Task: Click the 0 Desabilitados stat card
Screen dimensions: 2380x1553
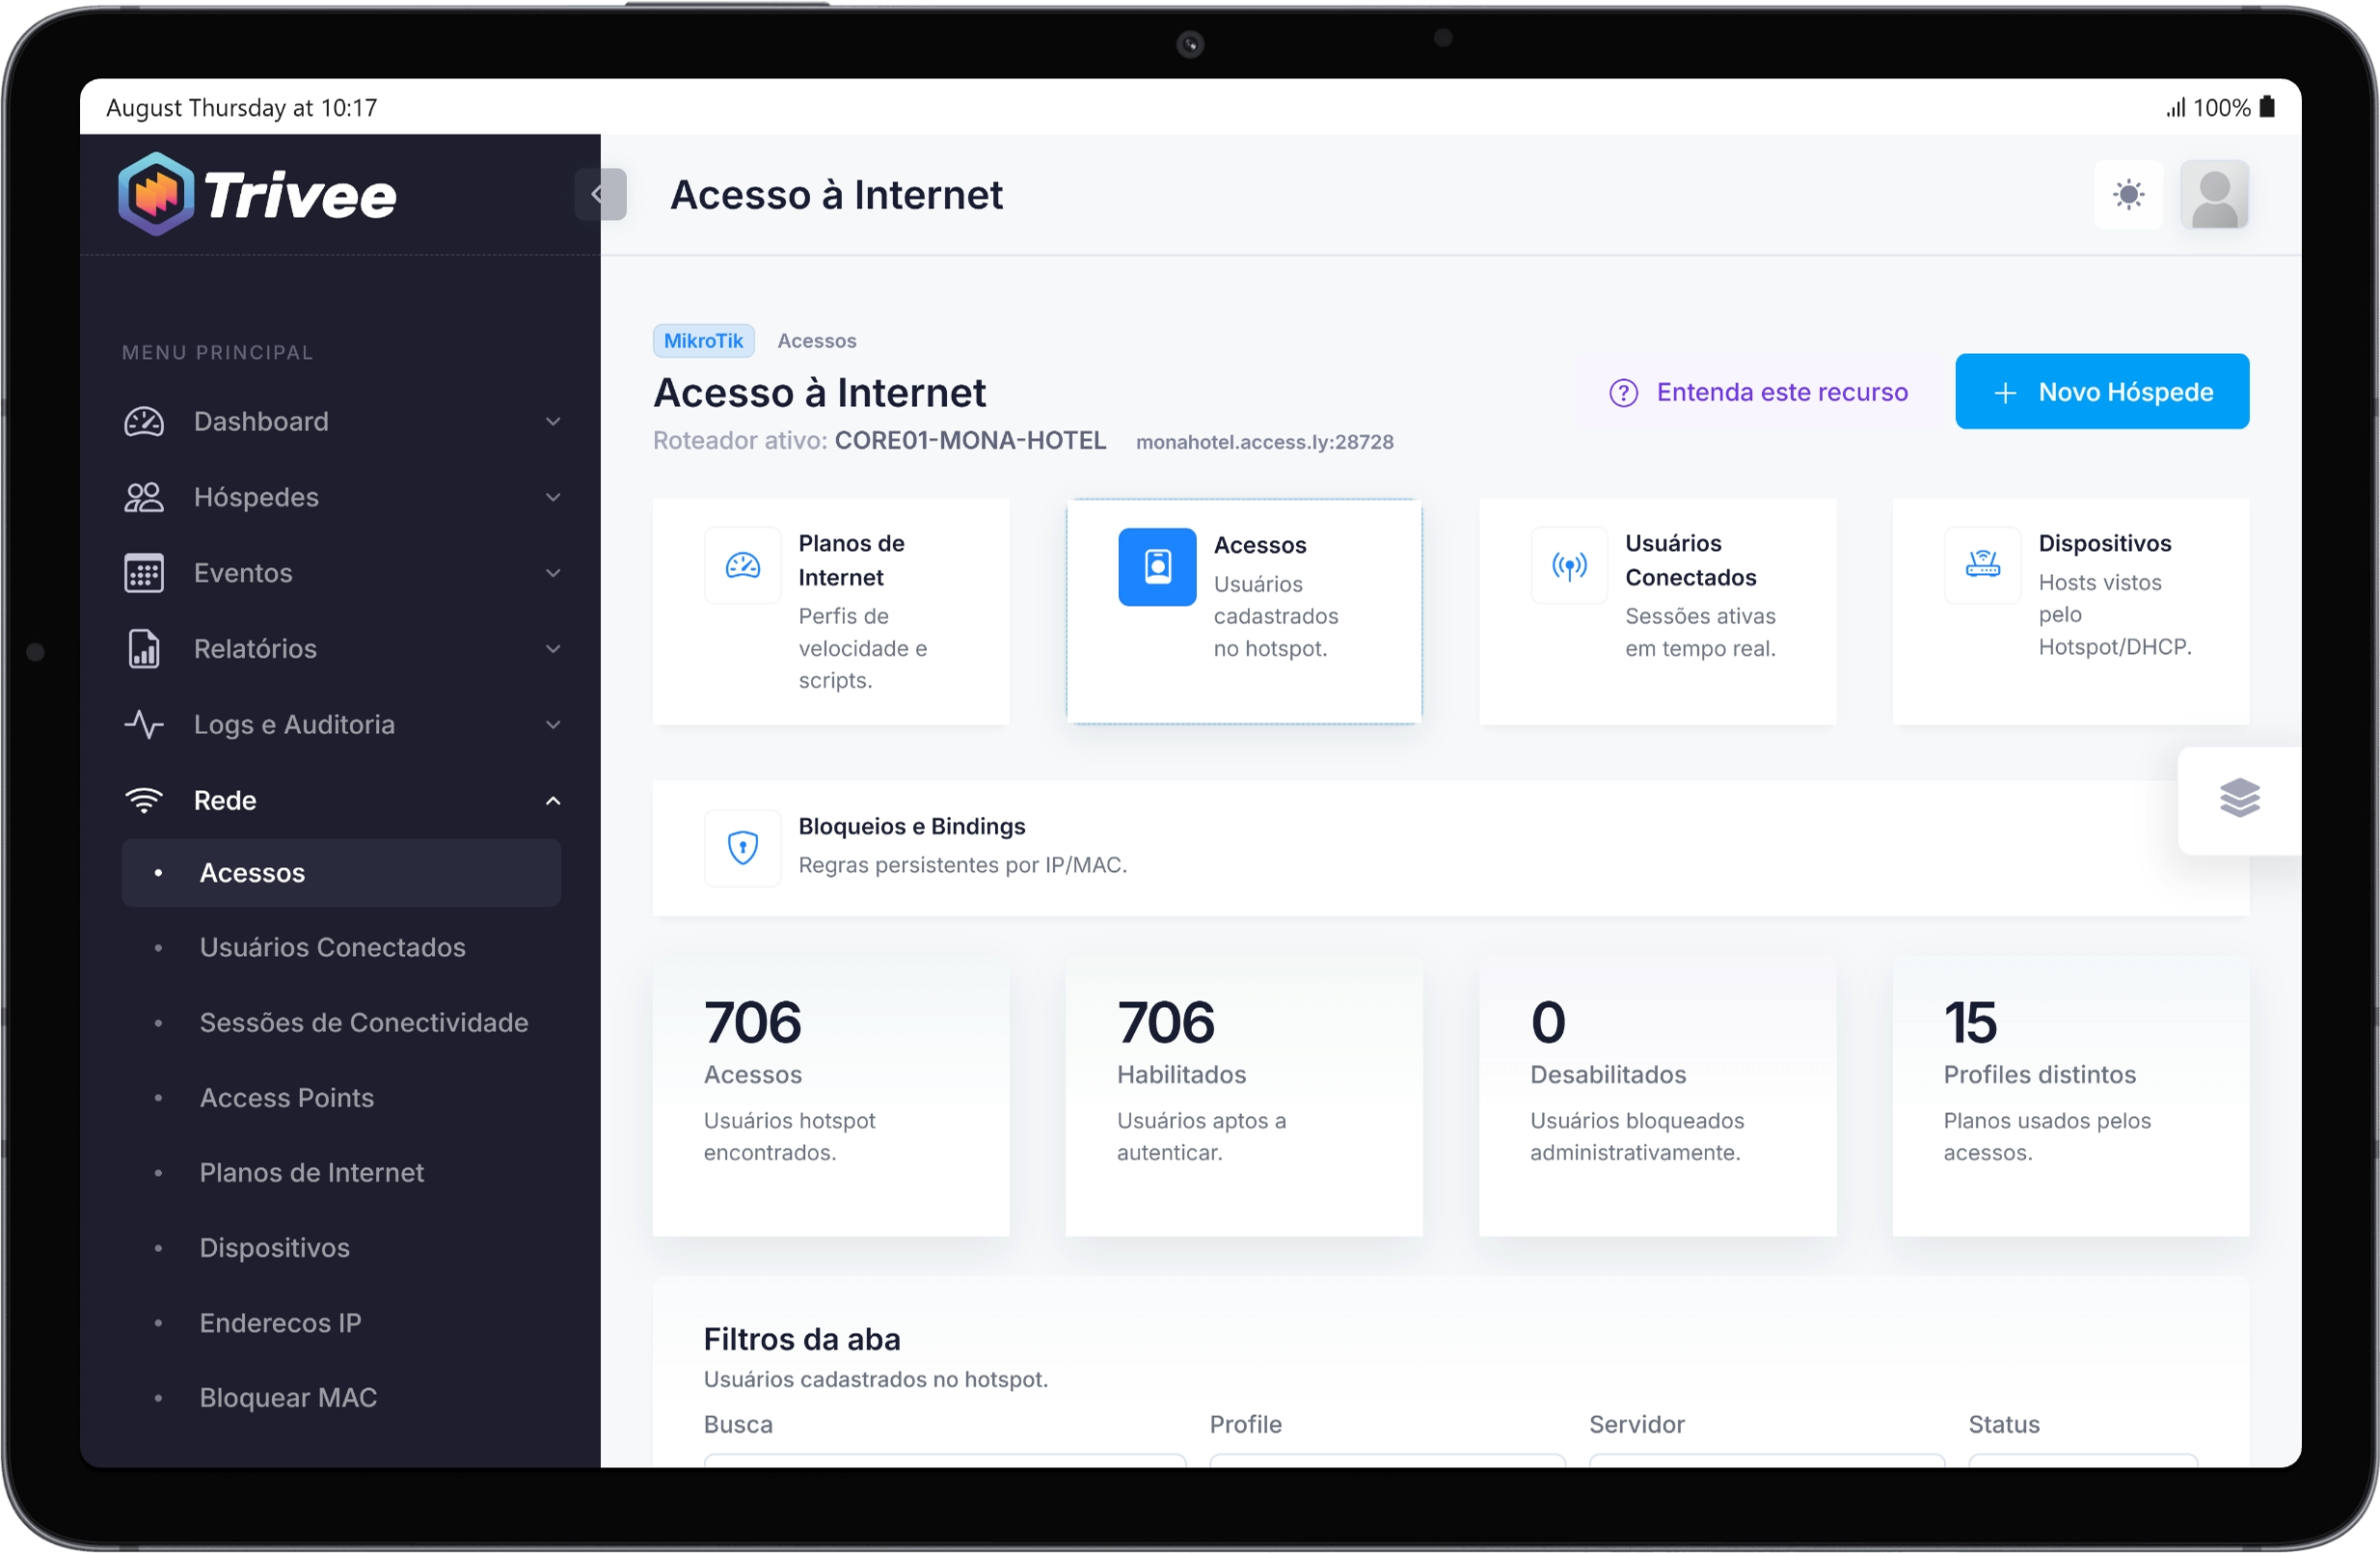Action: [x=1657, y=1097]
